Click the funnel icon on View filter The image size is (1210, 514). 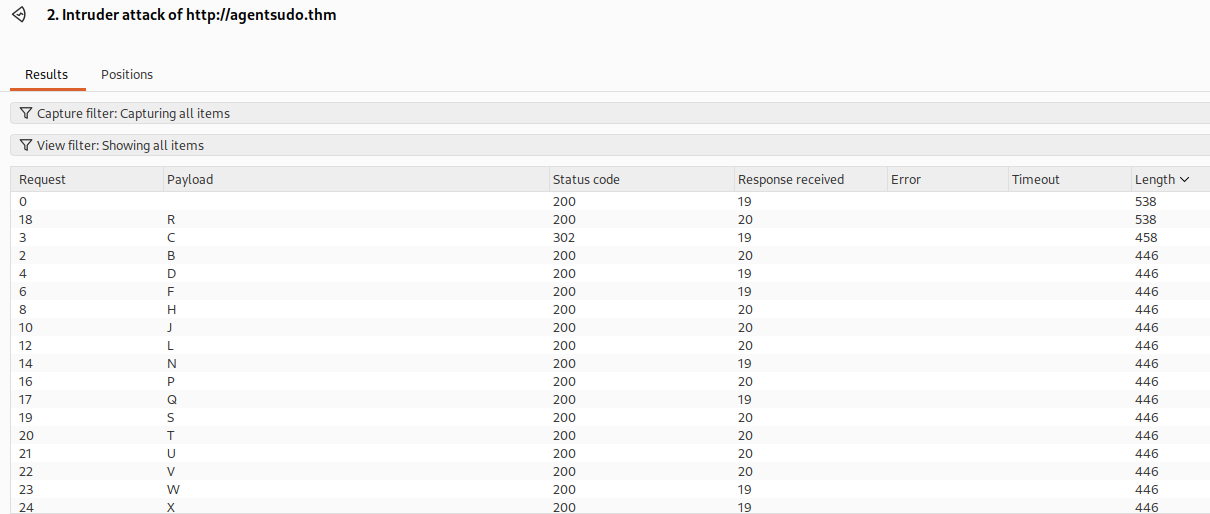[x=26, y=145]
